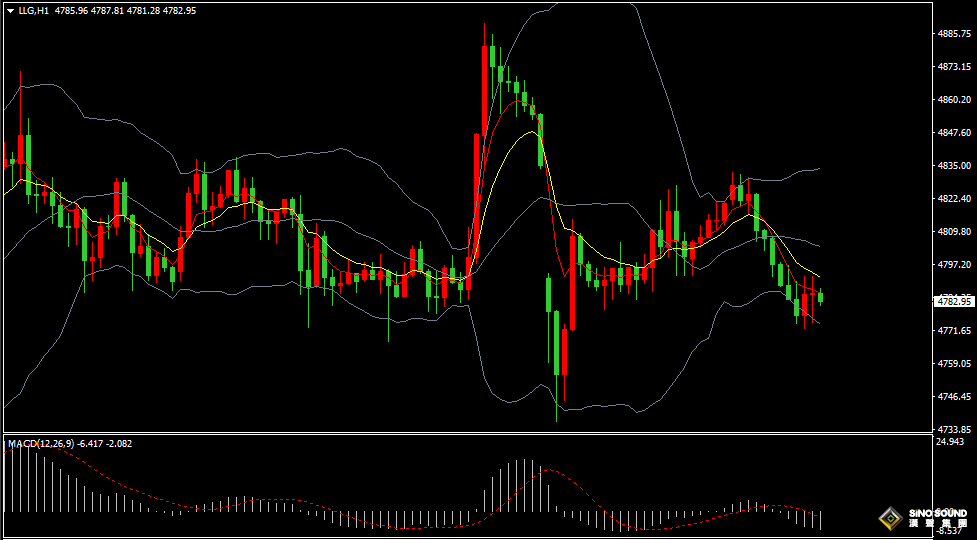The image size is (977, 540).
Task: Click the SINO SOUND watermark text
Action: [x=937, y=514]
